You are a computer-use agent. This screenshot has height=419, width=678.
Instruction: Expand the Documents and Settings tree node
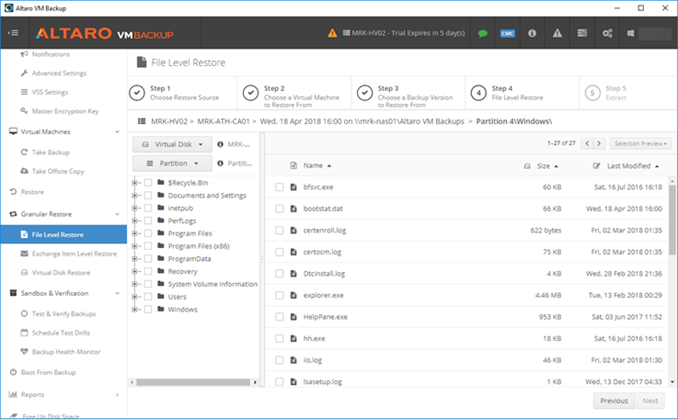pos(134,195)
